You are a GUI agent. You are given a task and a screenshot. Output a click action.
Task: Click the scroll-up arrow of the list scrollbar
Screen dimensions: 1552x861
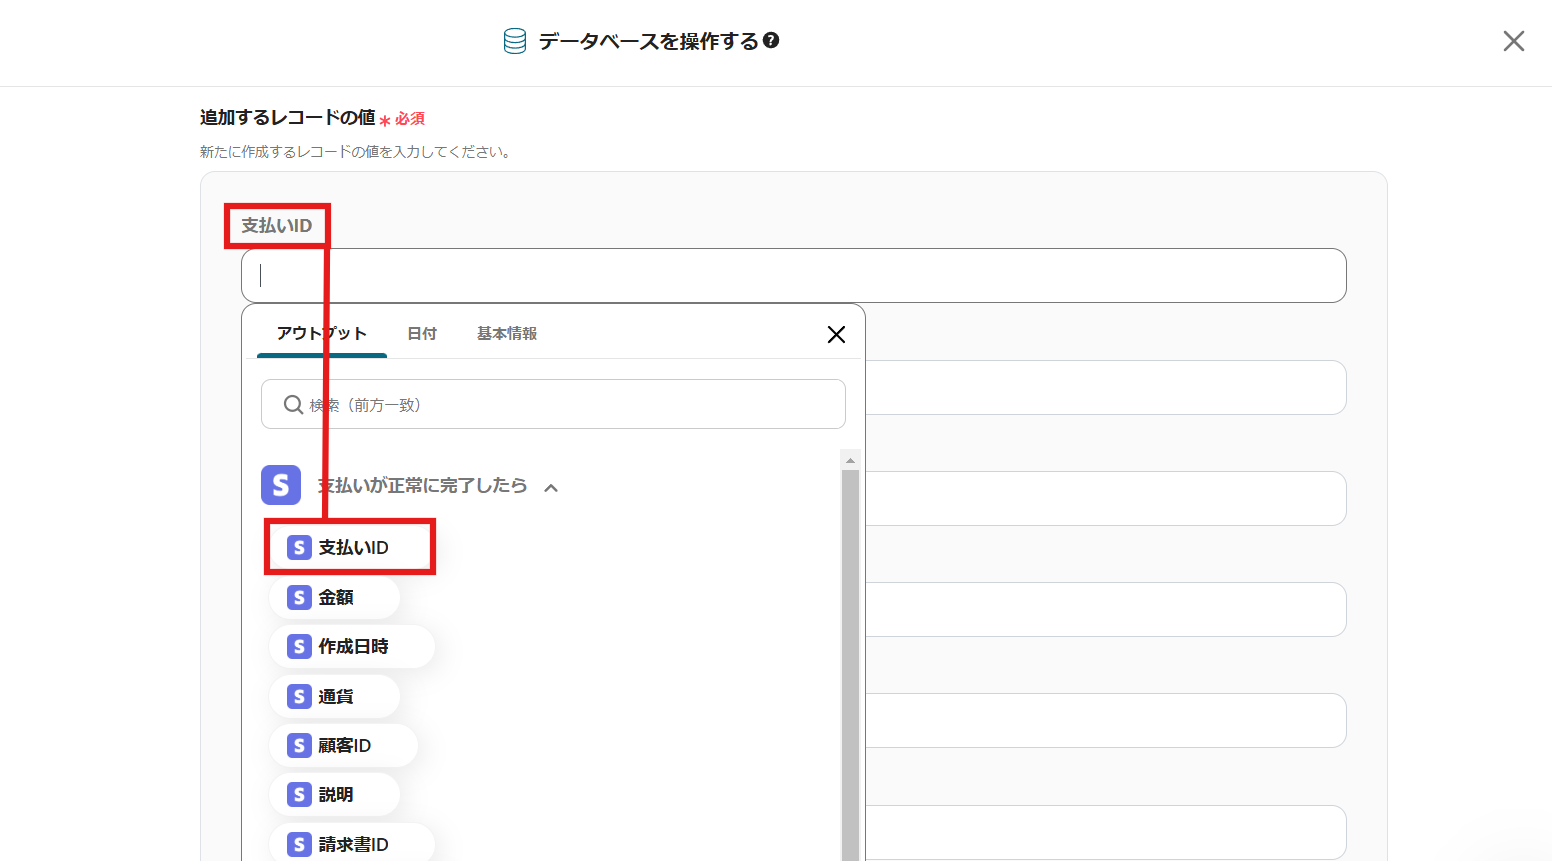pyautogui.click(x=851, y=460)
